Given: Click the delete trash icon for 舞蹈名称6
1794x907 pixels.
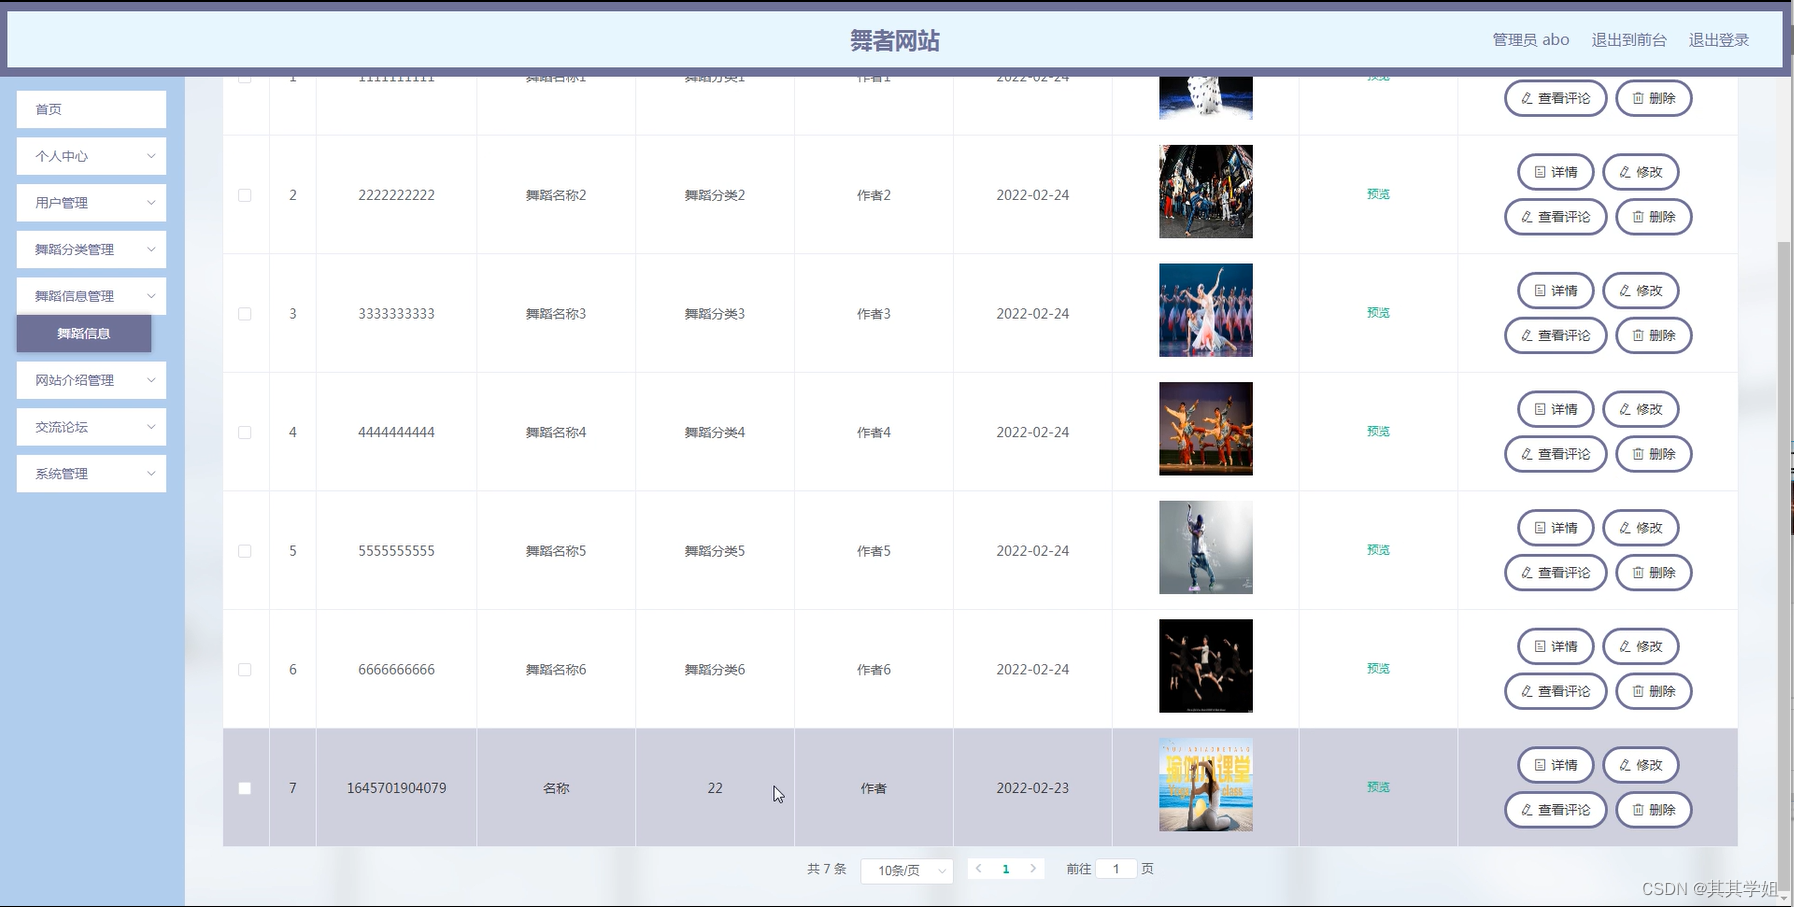Looking at the screenshot, I should pyautogui.click(x=1637, y=691).
